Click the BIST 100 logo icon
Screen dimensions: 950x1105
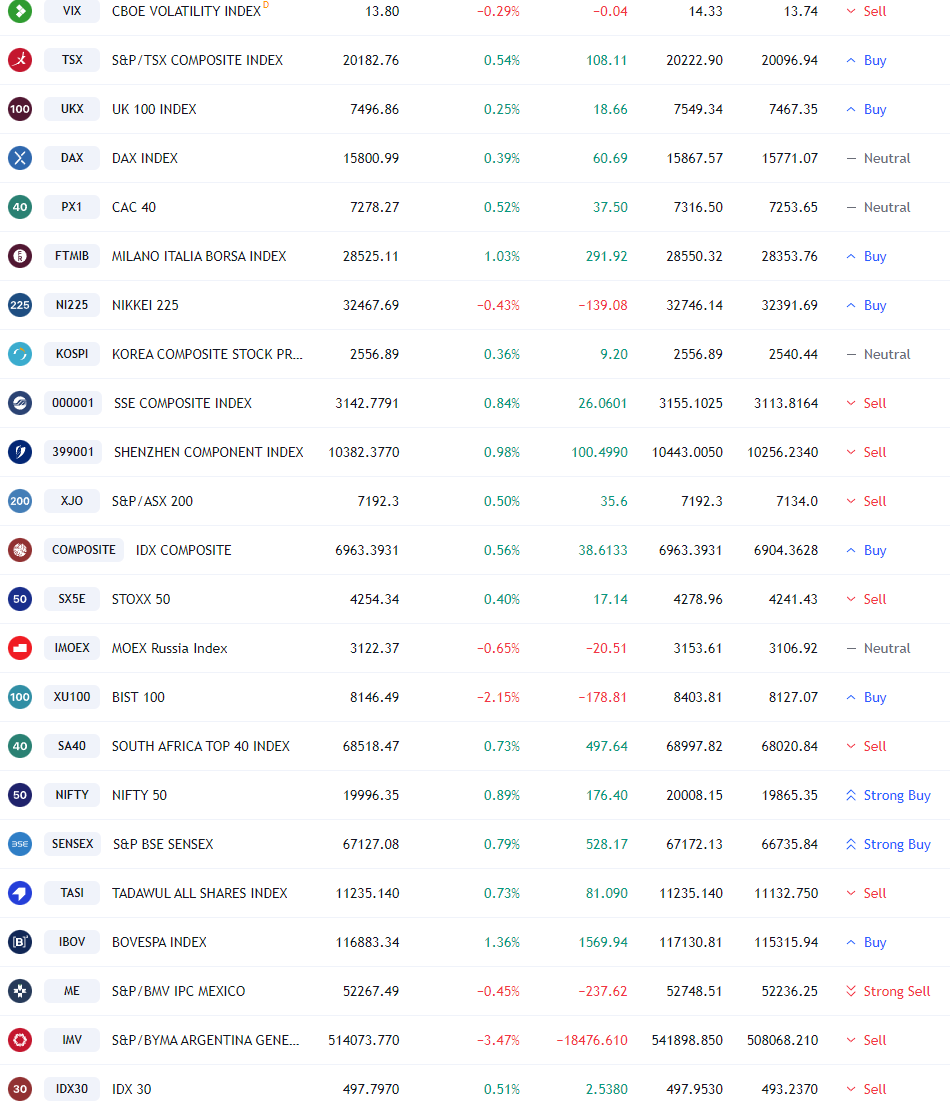[x=20, y=697]
